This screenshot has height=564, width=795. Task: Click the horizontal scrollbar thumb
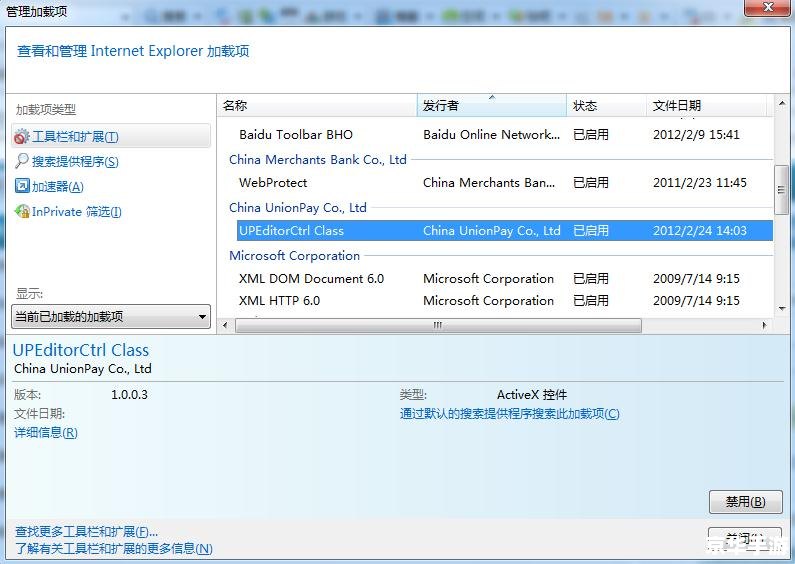coord(438,326)
